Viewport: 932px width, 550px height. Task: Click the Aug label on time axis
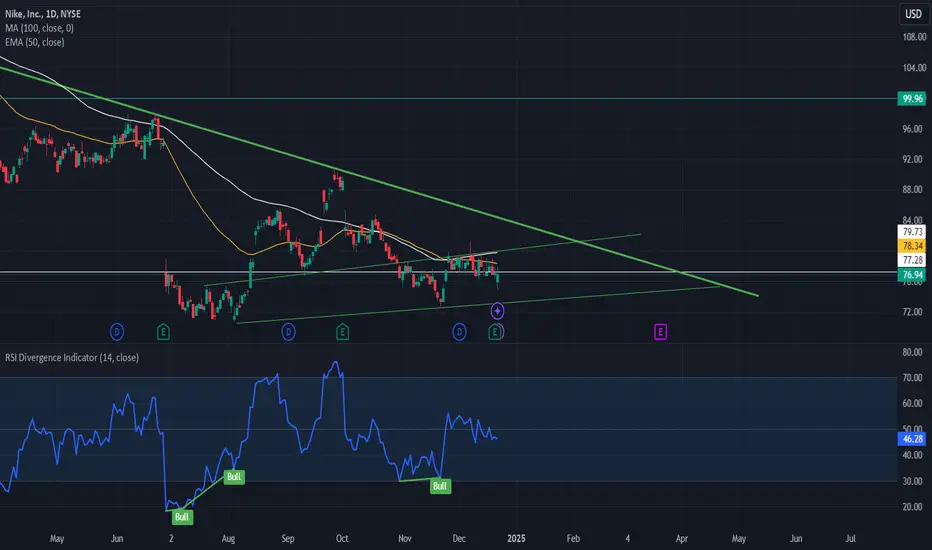[x=228, y=538]
